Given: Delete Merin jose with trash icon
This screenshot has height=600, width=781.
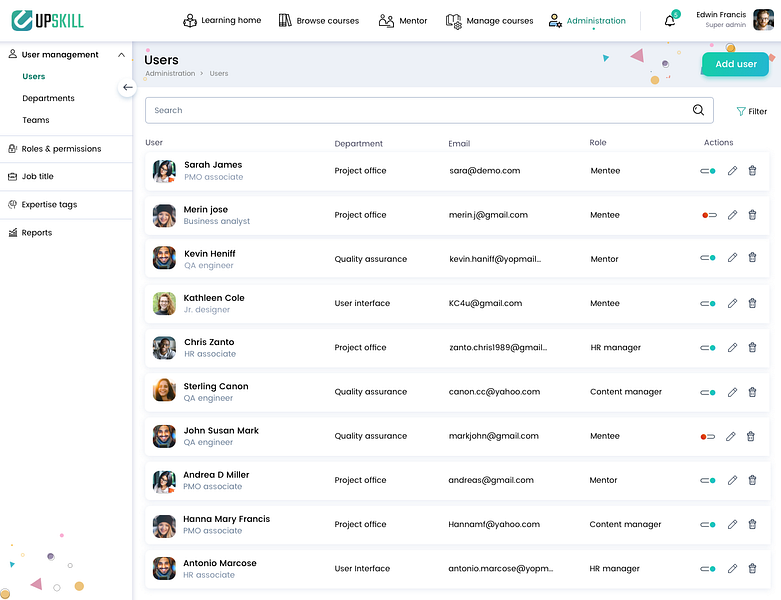Looking at the screenshot, I should pyautogui.click(x=752, y=215).
